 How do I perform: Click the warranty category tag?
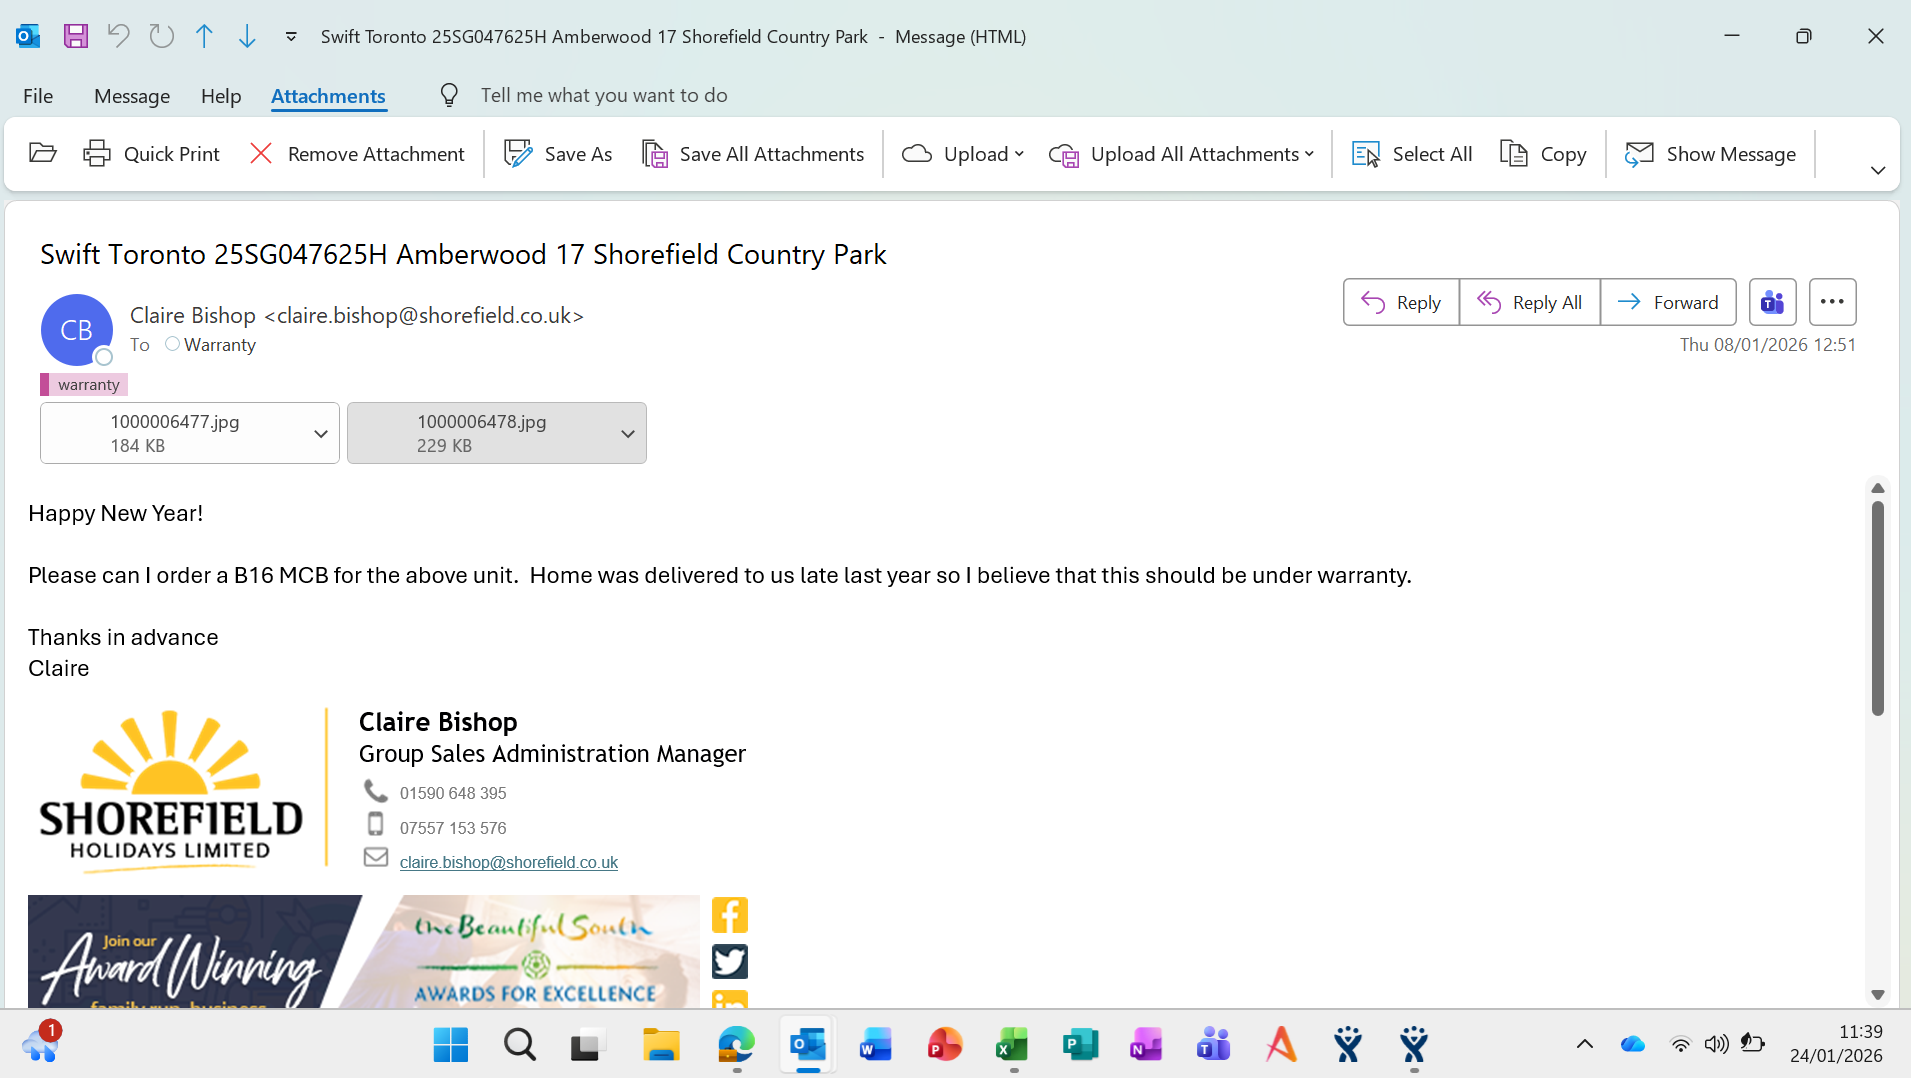pyautogui.click(x=84, y=385)
